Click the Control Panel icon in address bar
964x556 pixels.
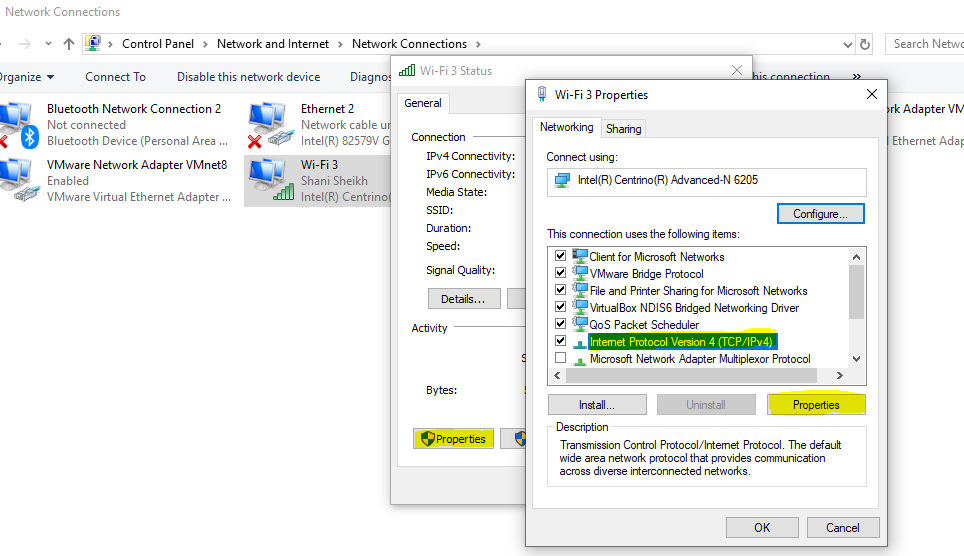coord(93,43)
